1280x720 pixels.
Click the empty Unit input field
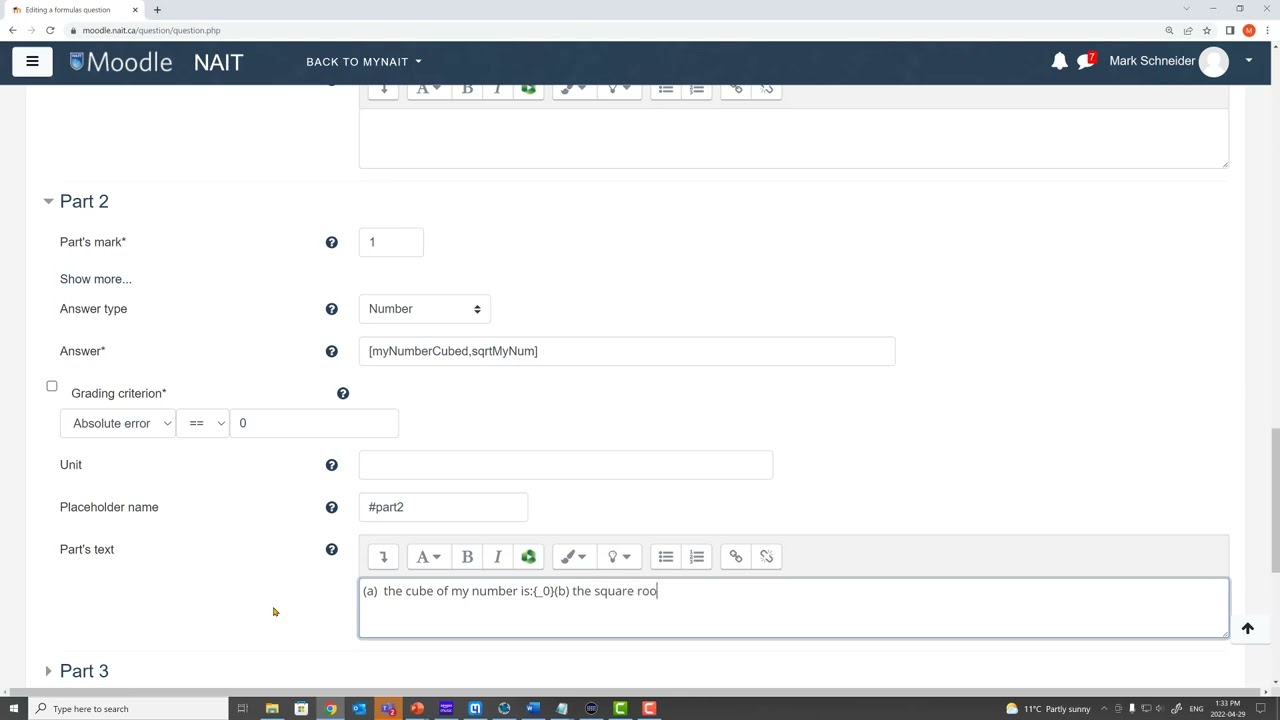coord(566,465)
